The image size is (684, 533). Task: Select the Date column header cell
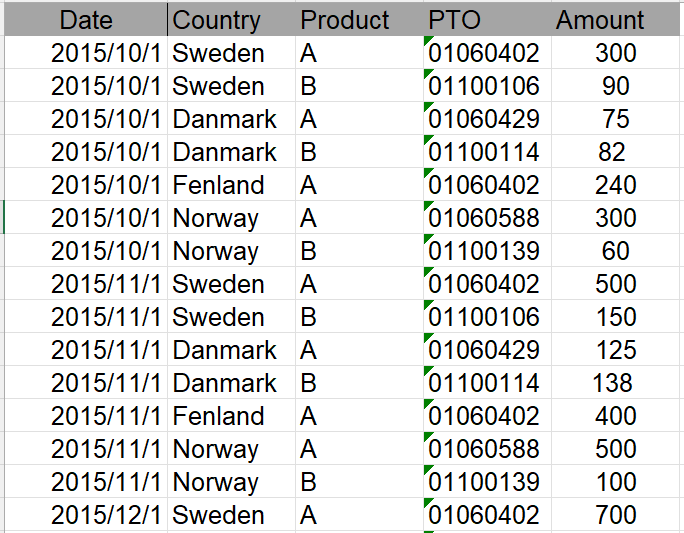tap(86, 20)
